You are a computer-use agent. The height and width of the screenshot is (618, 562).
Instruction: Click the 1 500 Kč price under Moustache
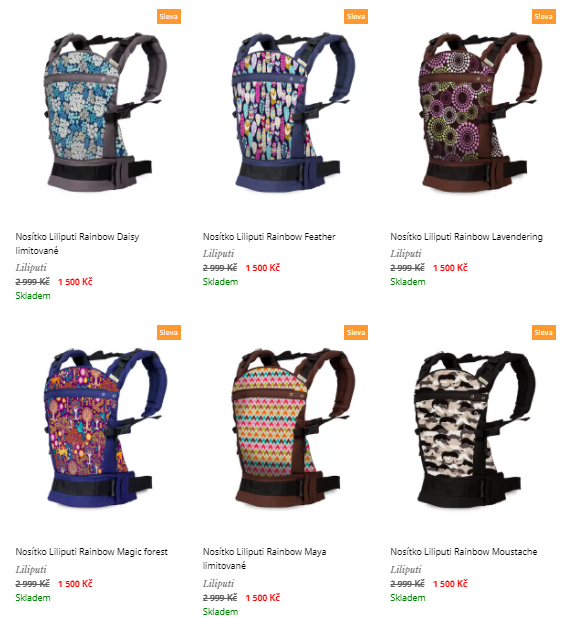point(450,584)
